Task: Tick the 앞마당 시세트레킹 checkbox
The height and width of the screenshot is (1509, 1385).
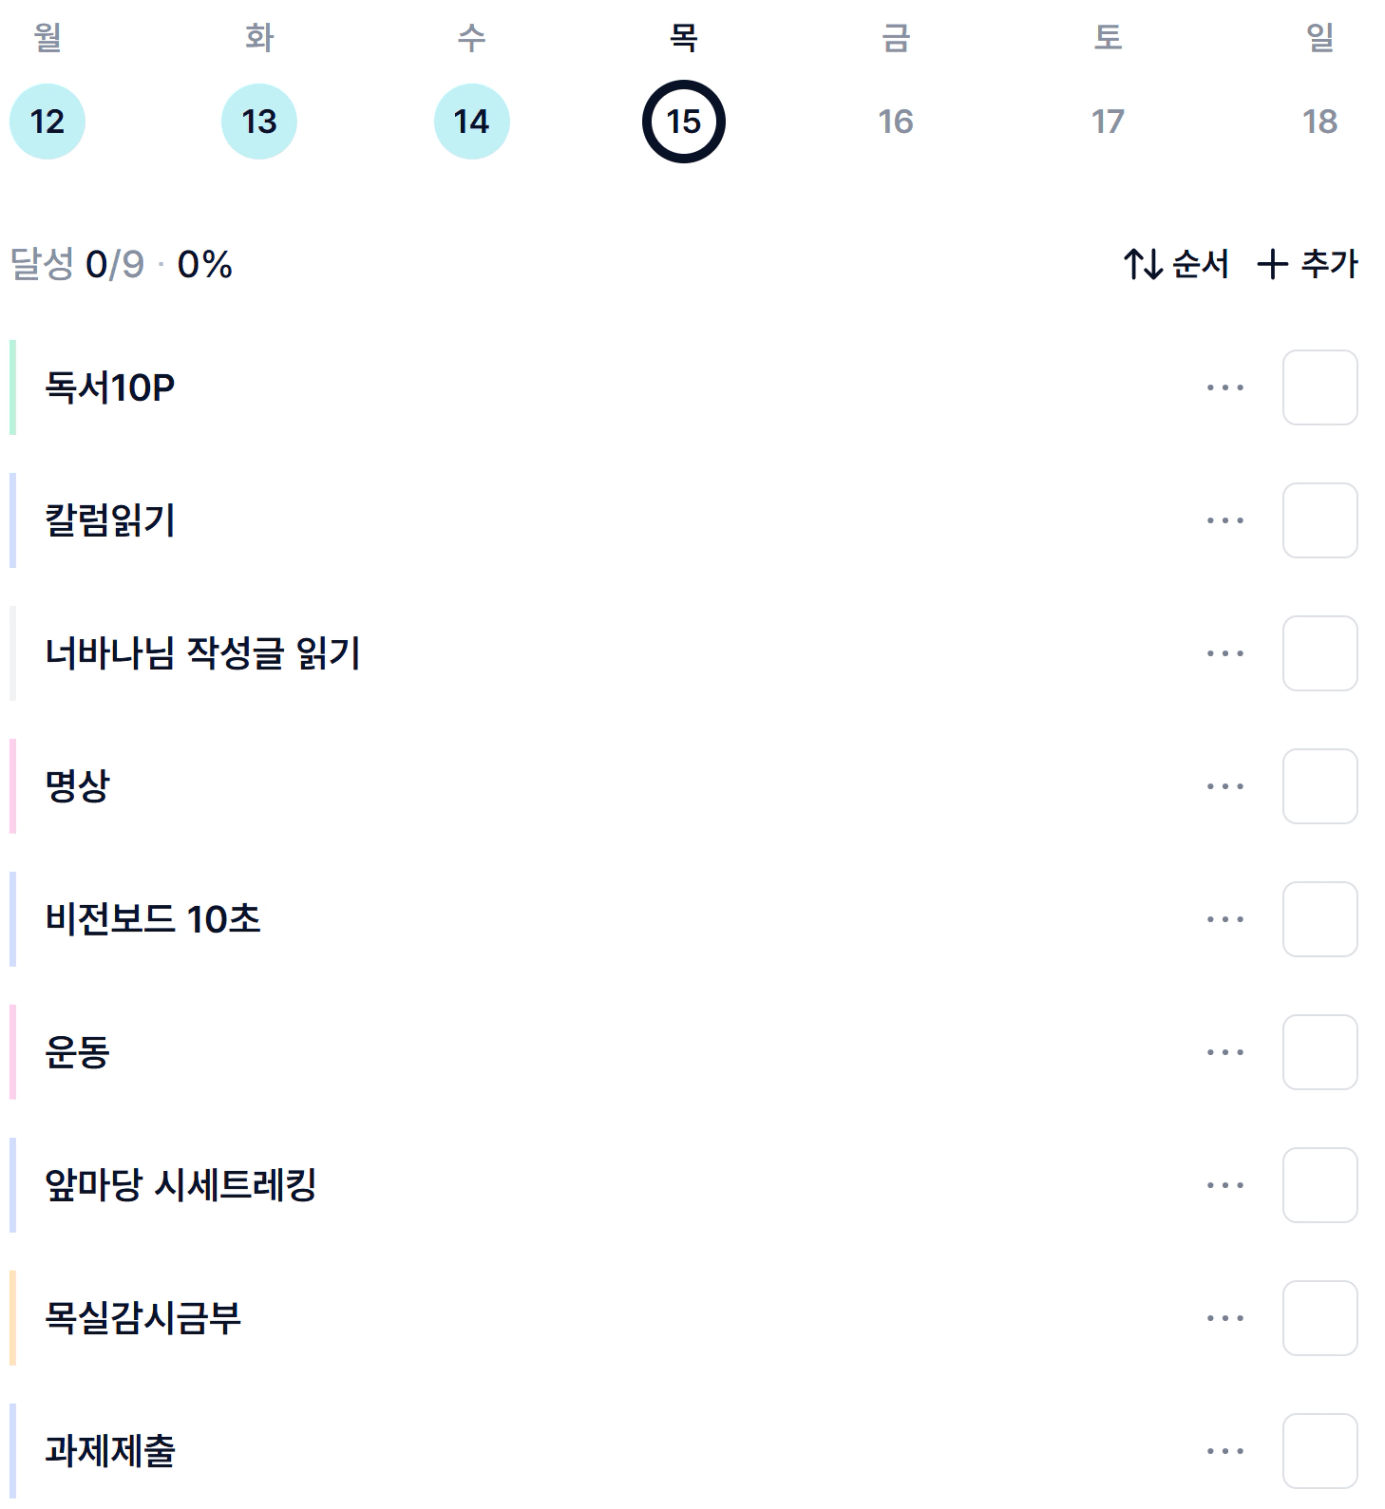Action: pos(1319,1185)
